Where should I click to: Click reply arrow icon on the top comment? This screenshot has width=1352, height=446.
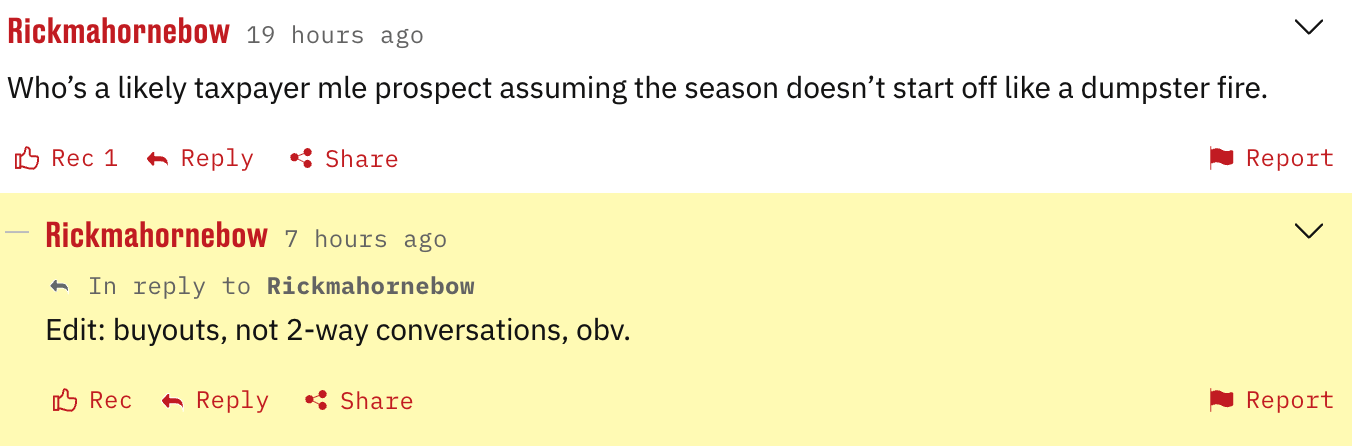coord(157,159)
